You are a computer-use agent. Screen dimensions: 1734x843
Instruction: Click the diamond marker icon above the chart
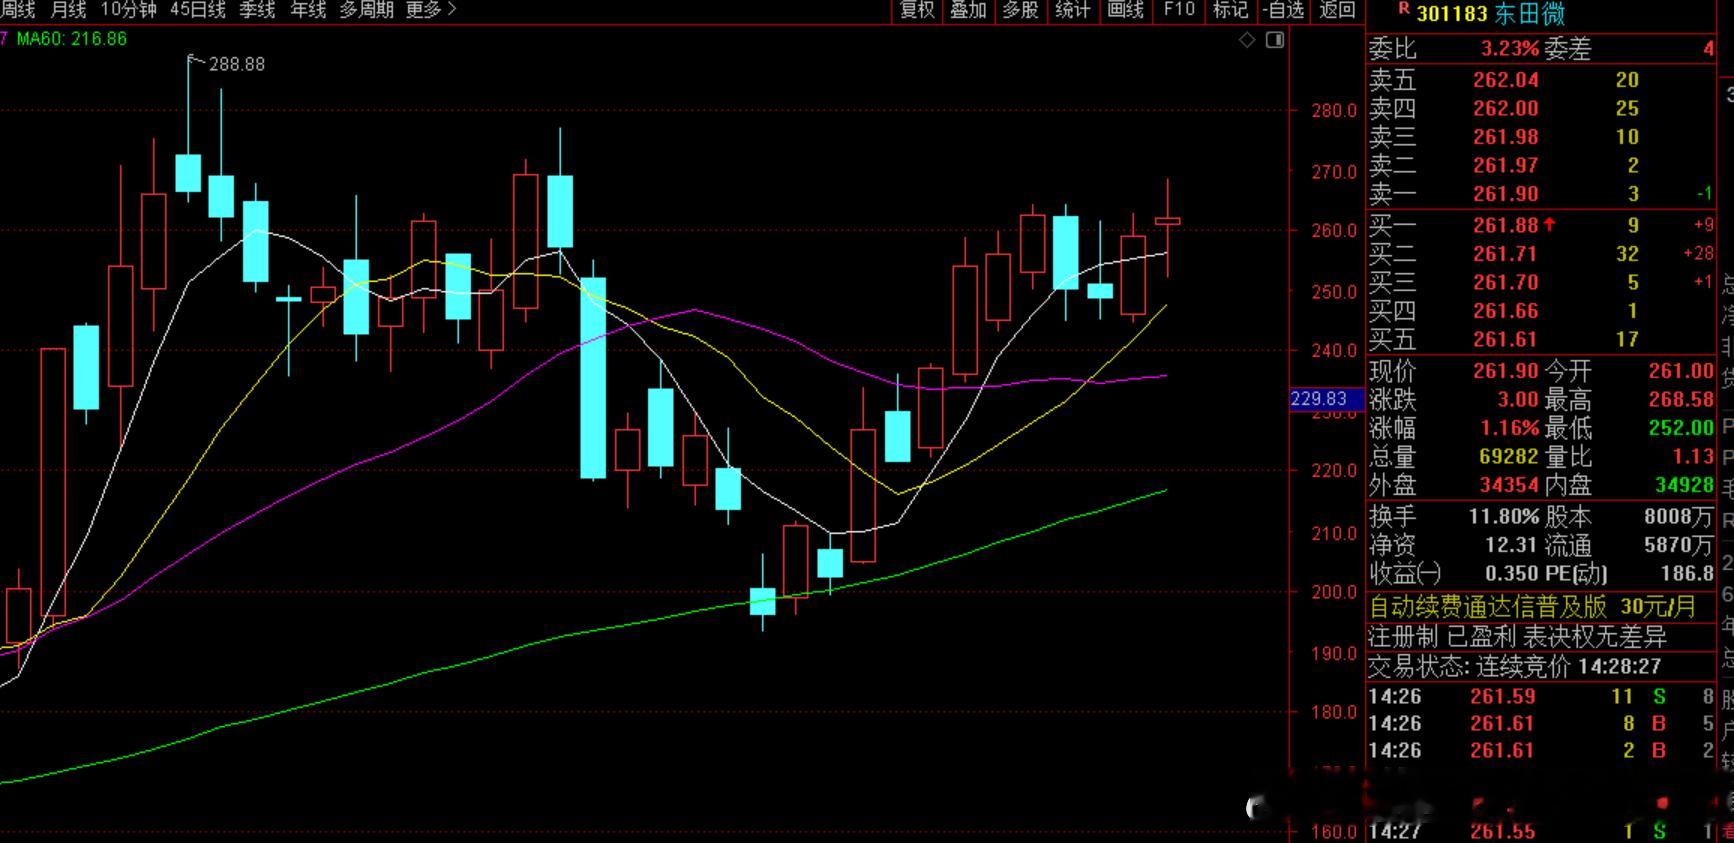(1247, 40)
